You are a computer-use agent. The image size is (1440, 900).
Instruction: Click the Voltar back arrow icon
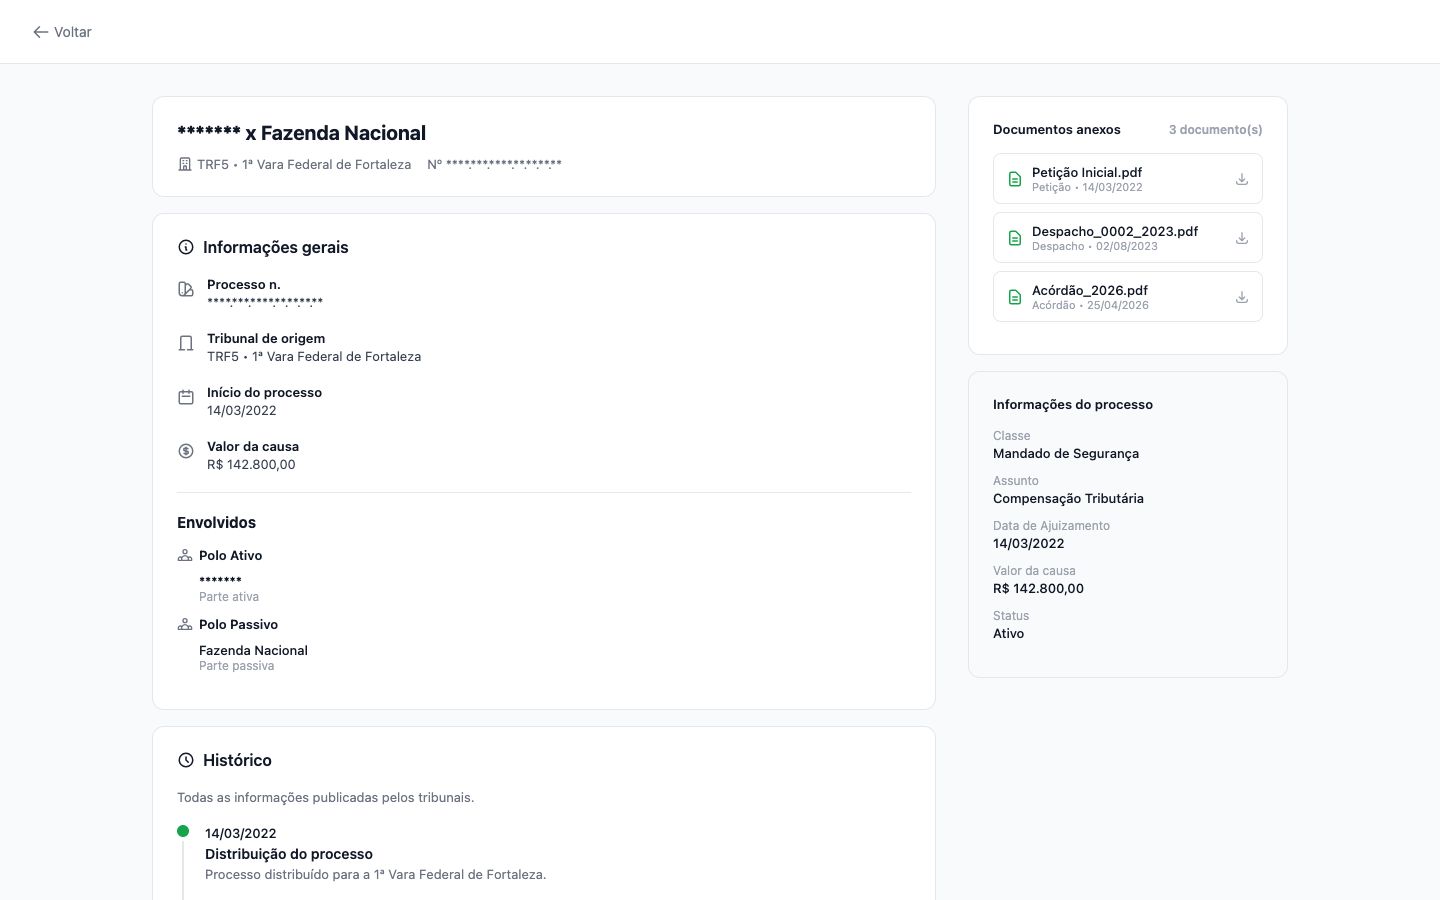click(40, 32)
